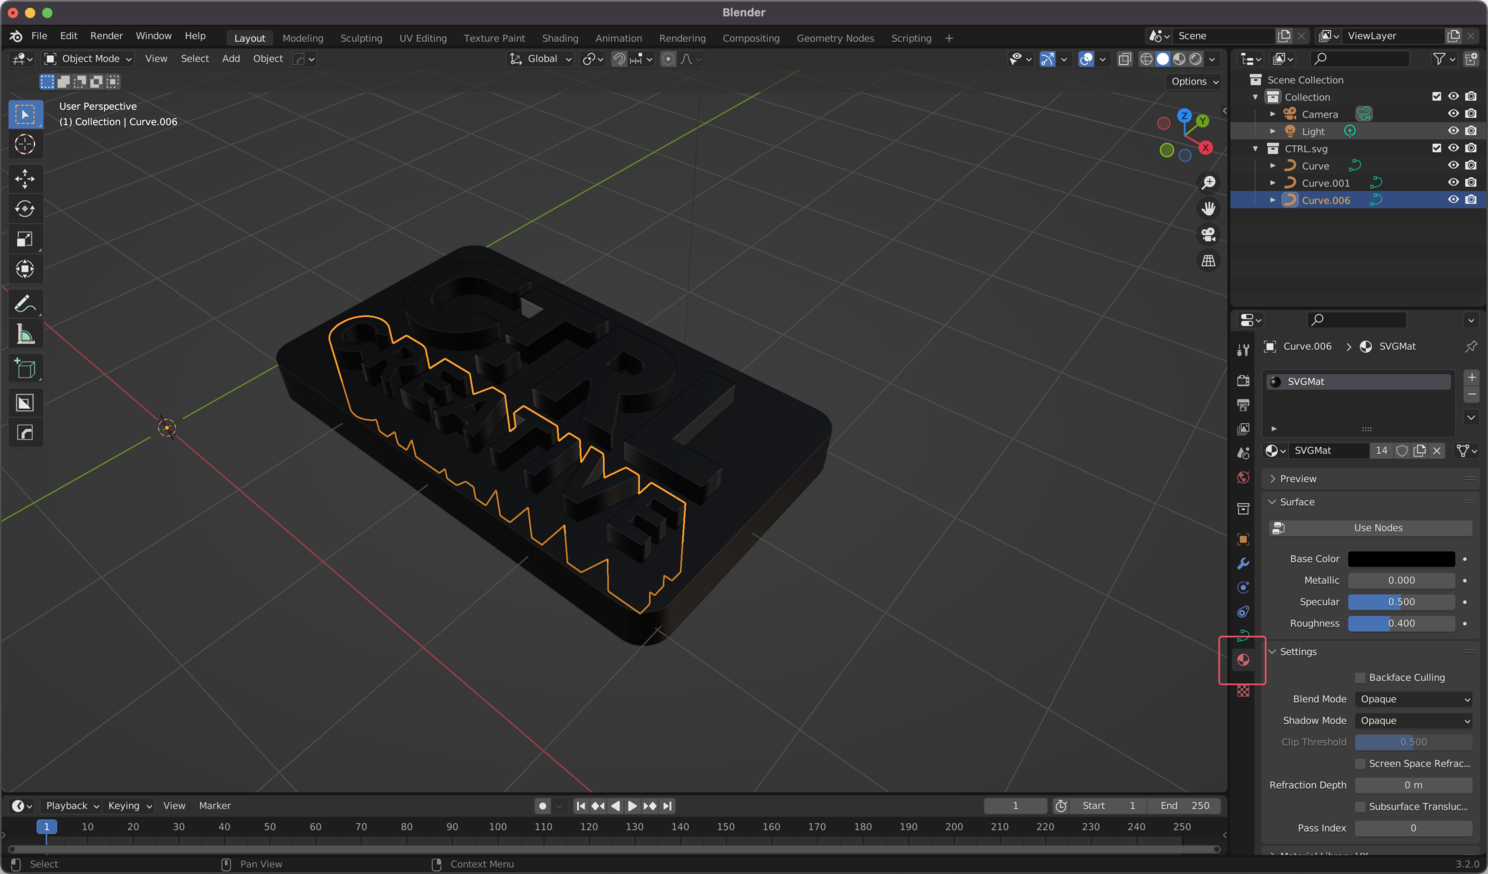1488x874 pixels.
Task: Open the Output properties tab
Action: (x=1243, y=405)
